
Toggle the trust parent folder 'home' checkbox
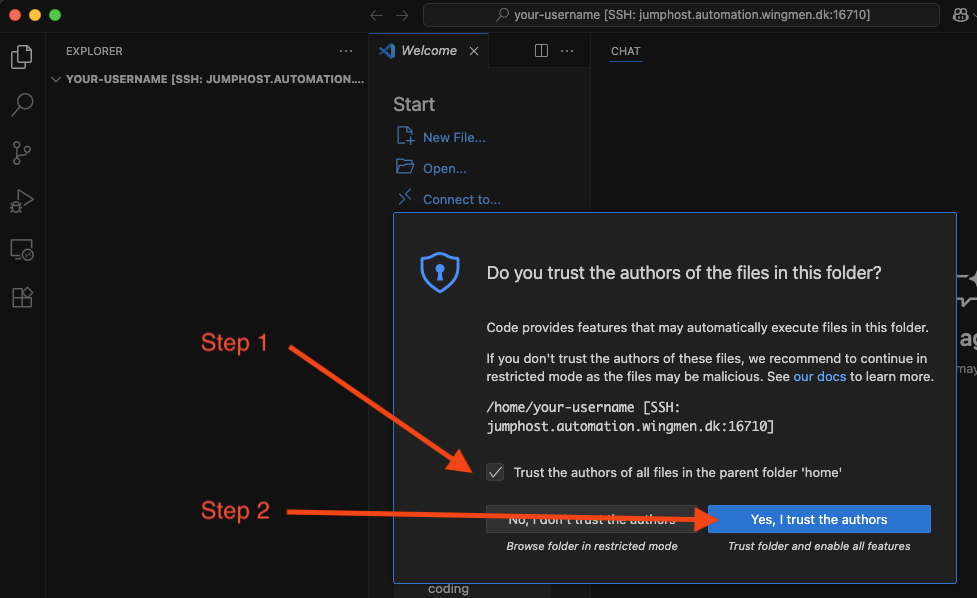[495, 472]
